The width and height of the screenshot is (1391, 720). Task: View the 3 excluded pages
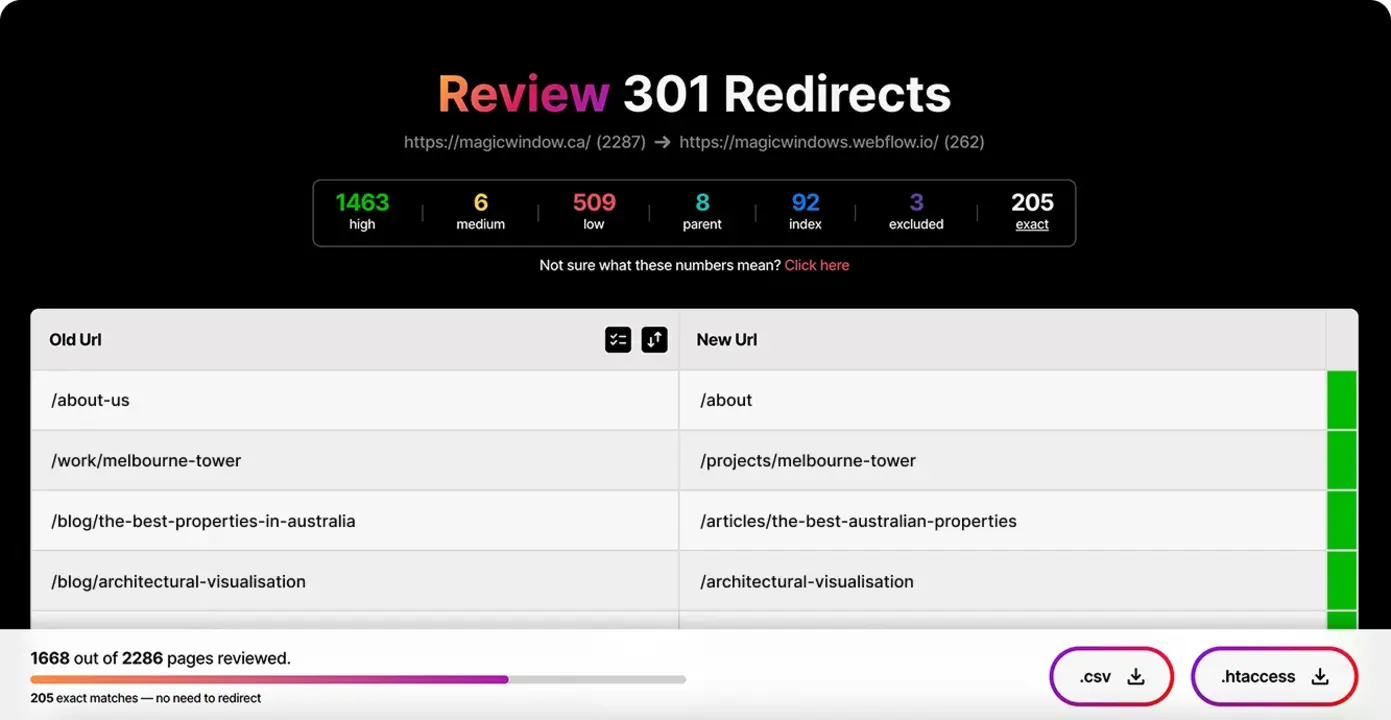(916, 212)
